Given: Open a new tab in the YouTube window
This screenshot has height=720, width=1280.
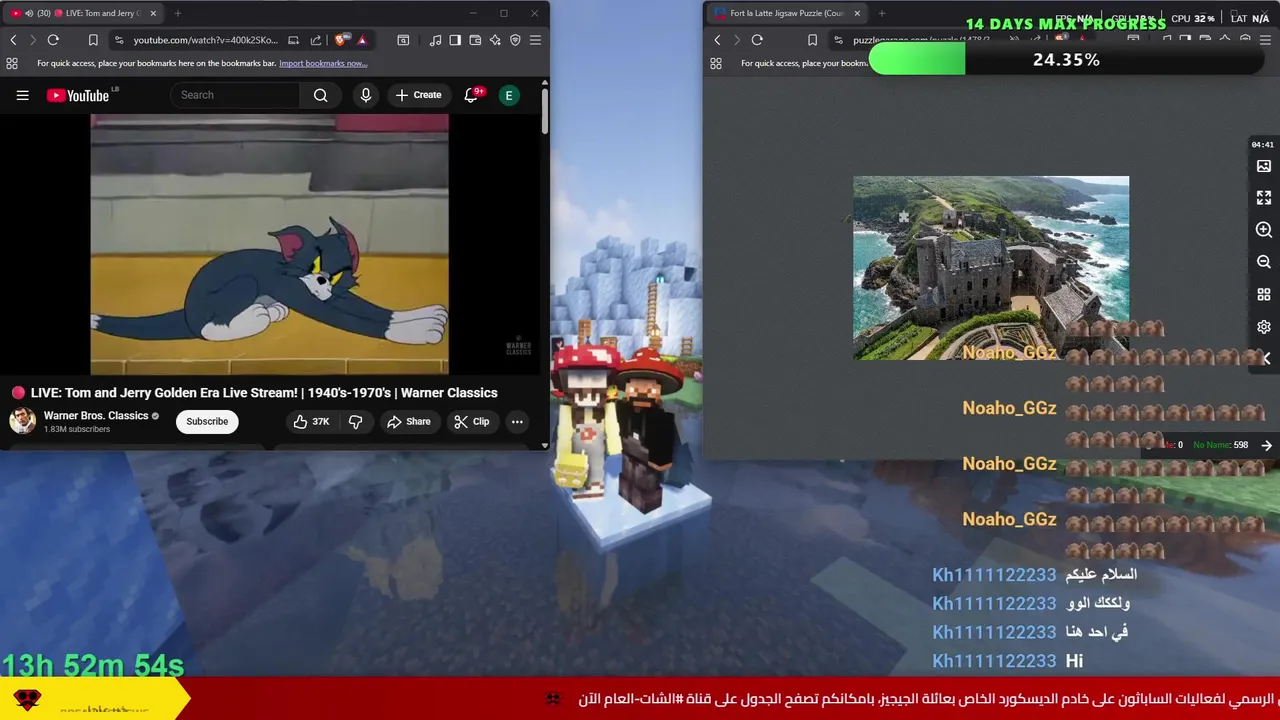Looking at the screenshot, I should point(177,13).
